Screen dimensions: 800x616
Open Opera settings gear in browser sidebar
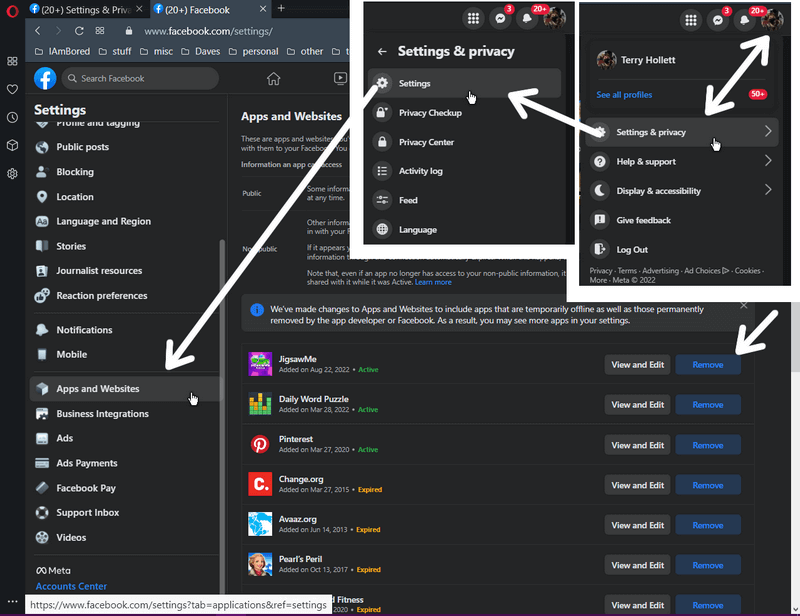[x=12, y=174]
